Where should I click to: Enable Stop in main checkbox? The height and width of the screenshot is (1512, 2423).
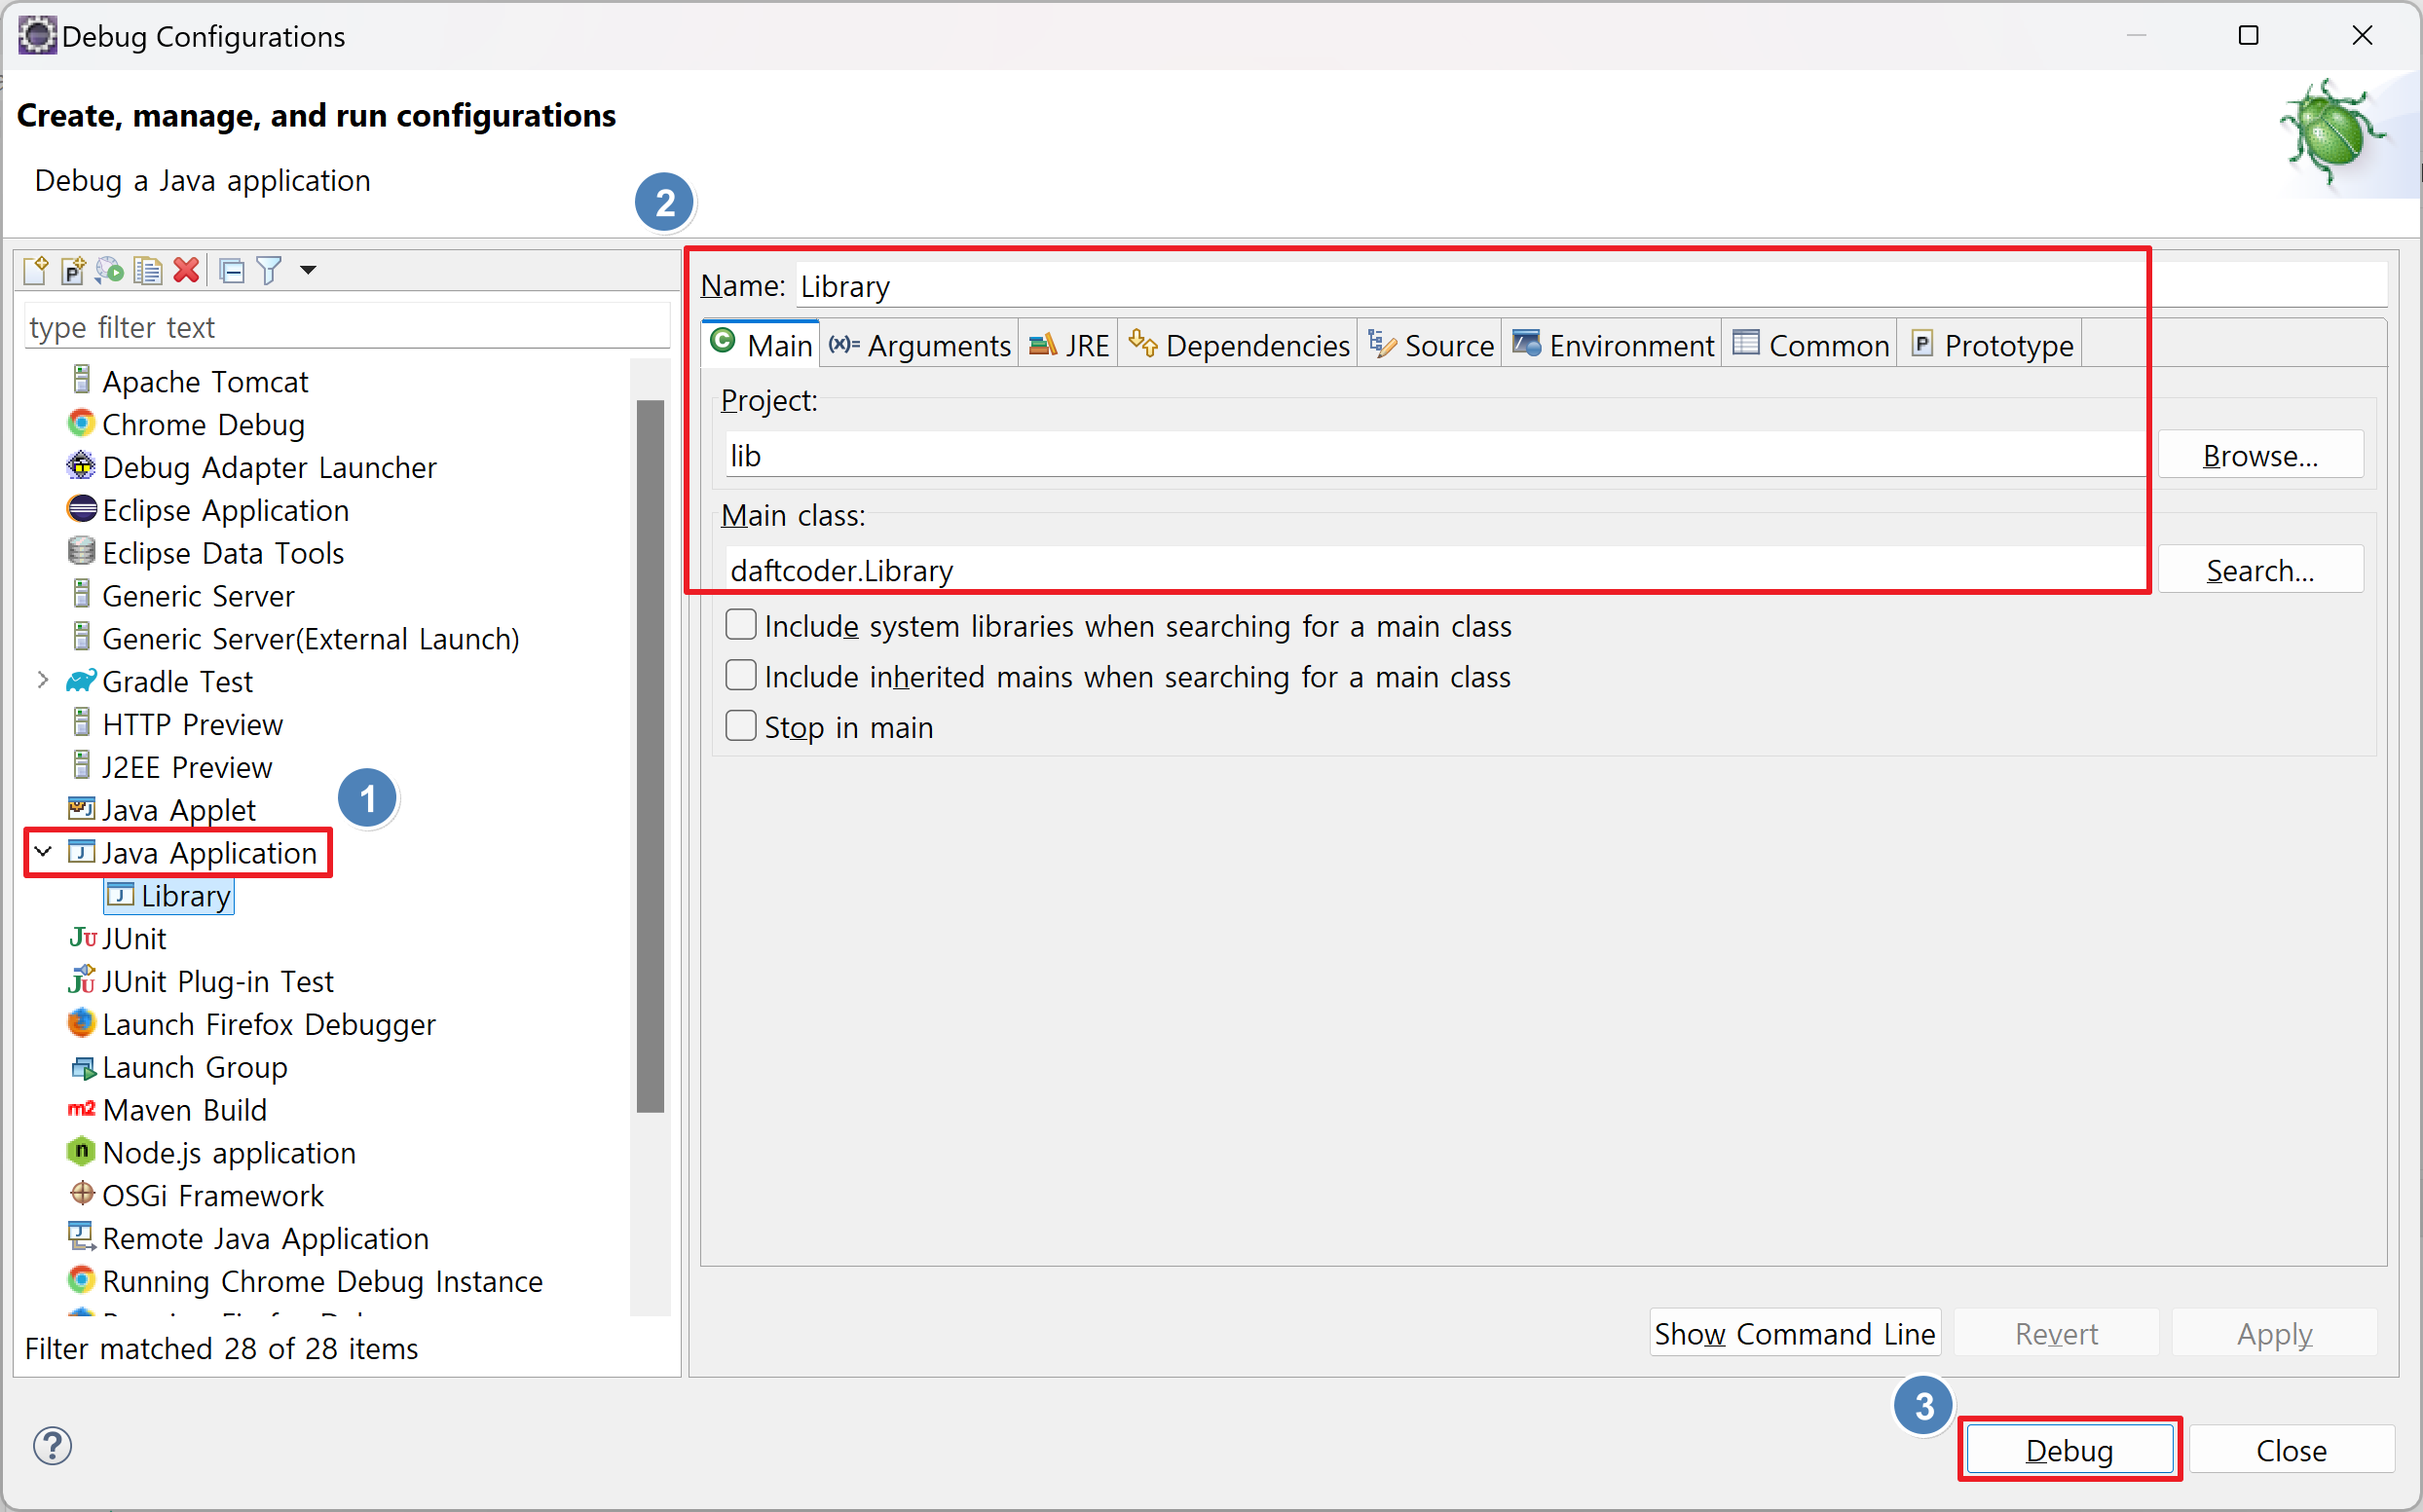(x=740, y=726)
